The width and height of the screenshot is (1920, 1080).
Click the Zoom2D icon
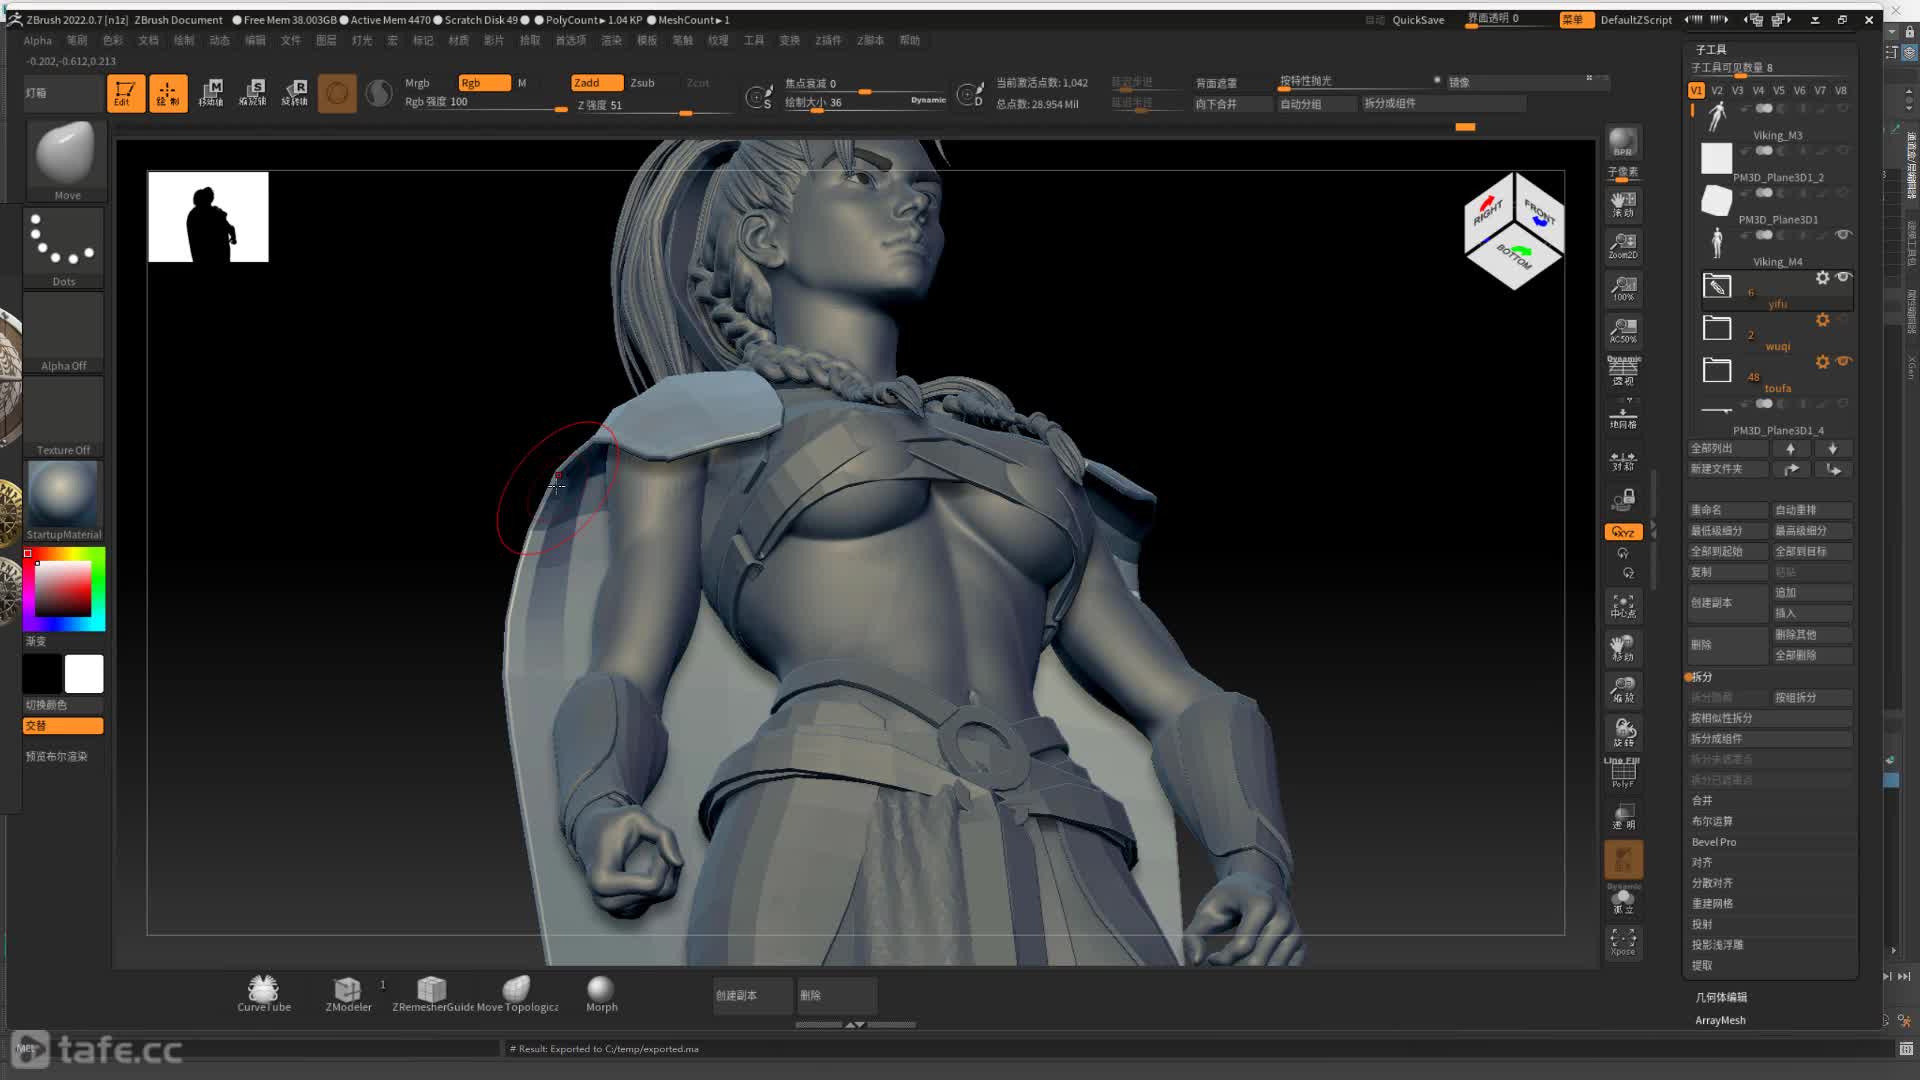pos(1623,246)
